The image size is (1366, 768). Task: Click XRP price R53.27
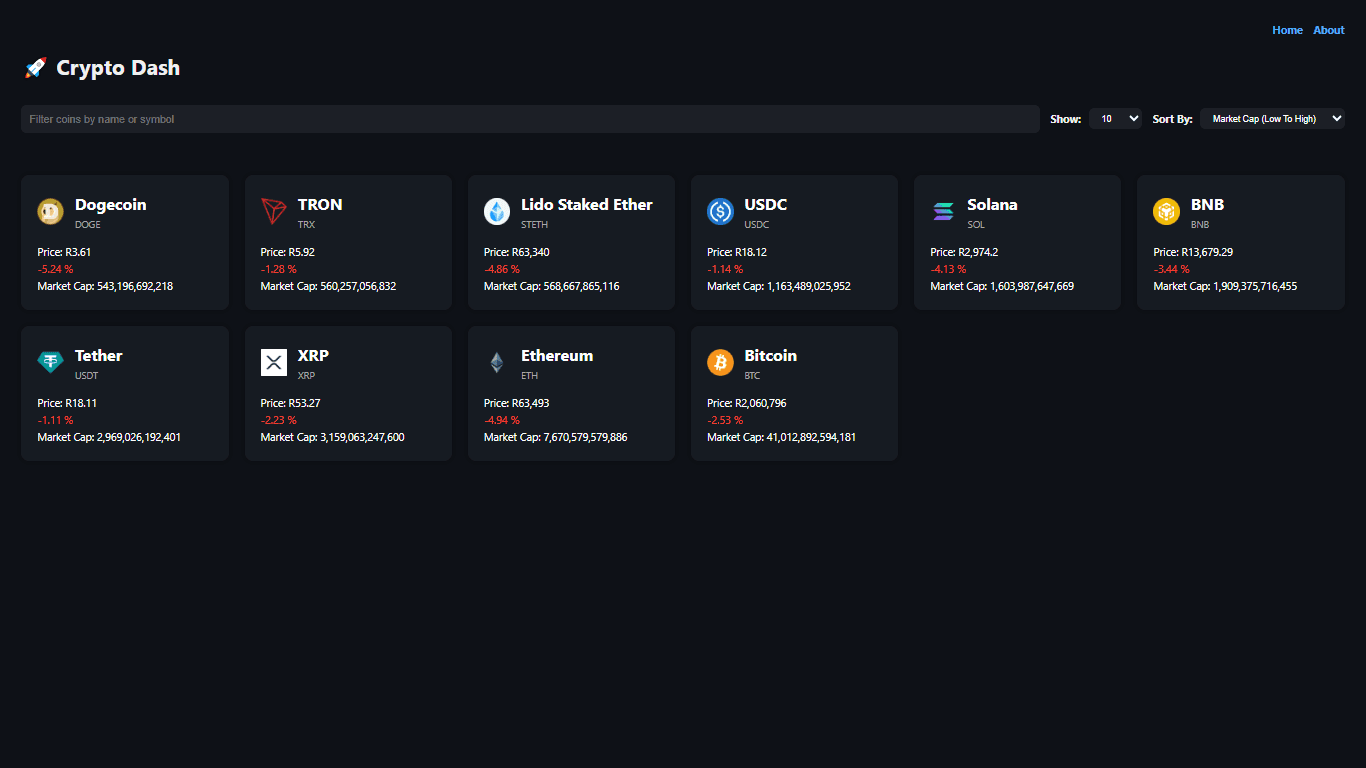291,403
